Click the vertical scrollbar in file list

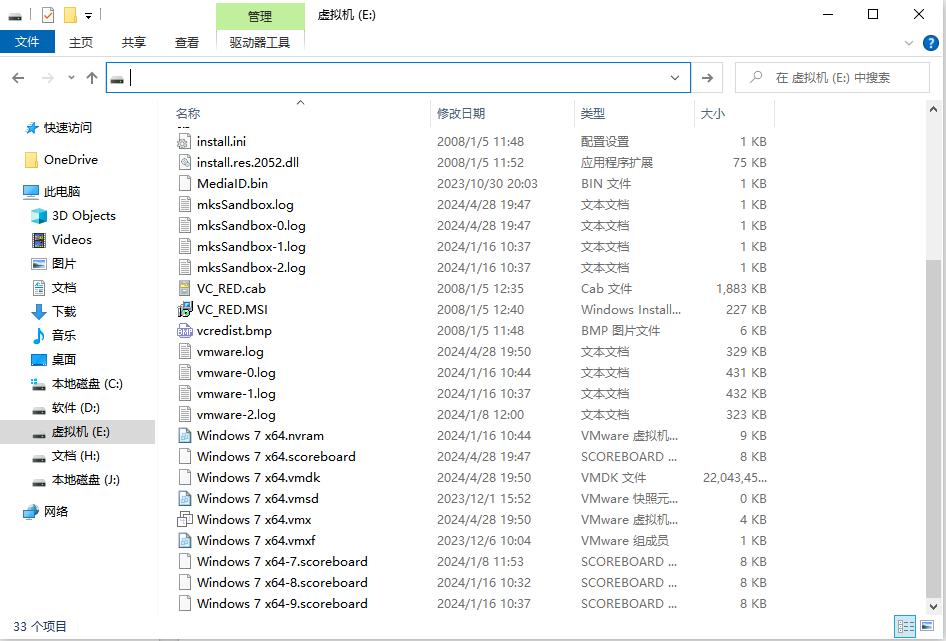pos(935,350)
